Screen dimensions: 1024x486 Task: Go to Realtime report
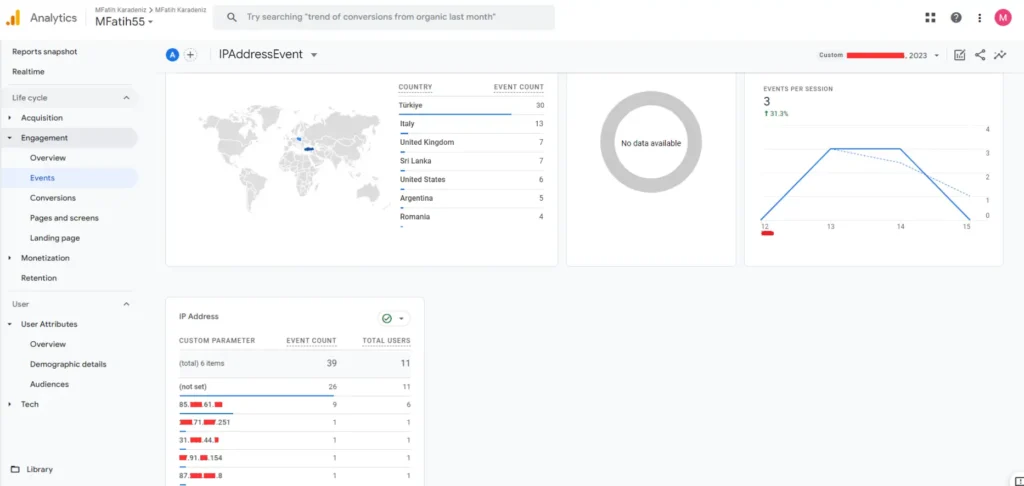[x=28, y=72]
